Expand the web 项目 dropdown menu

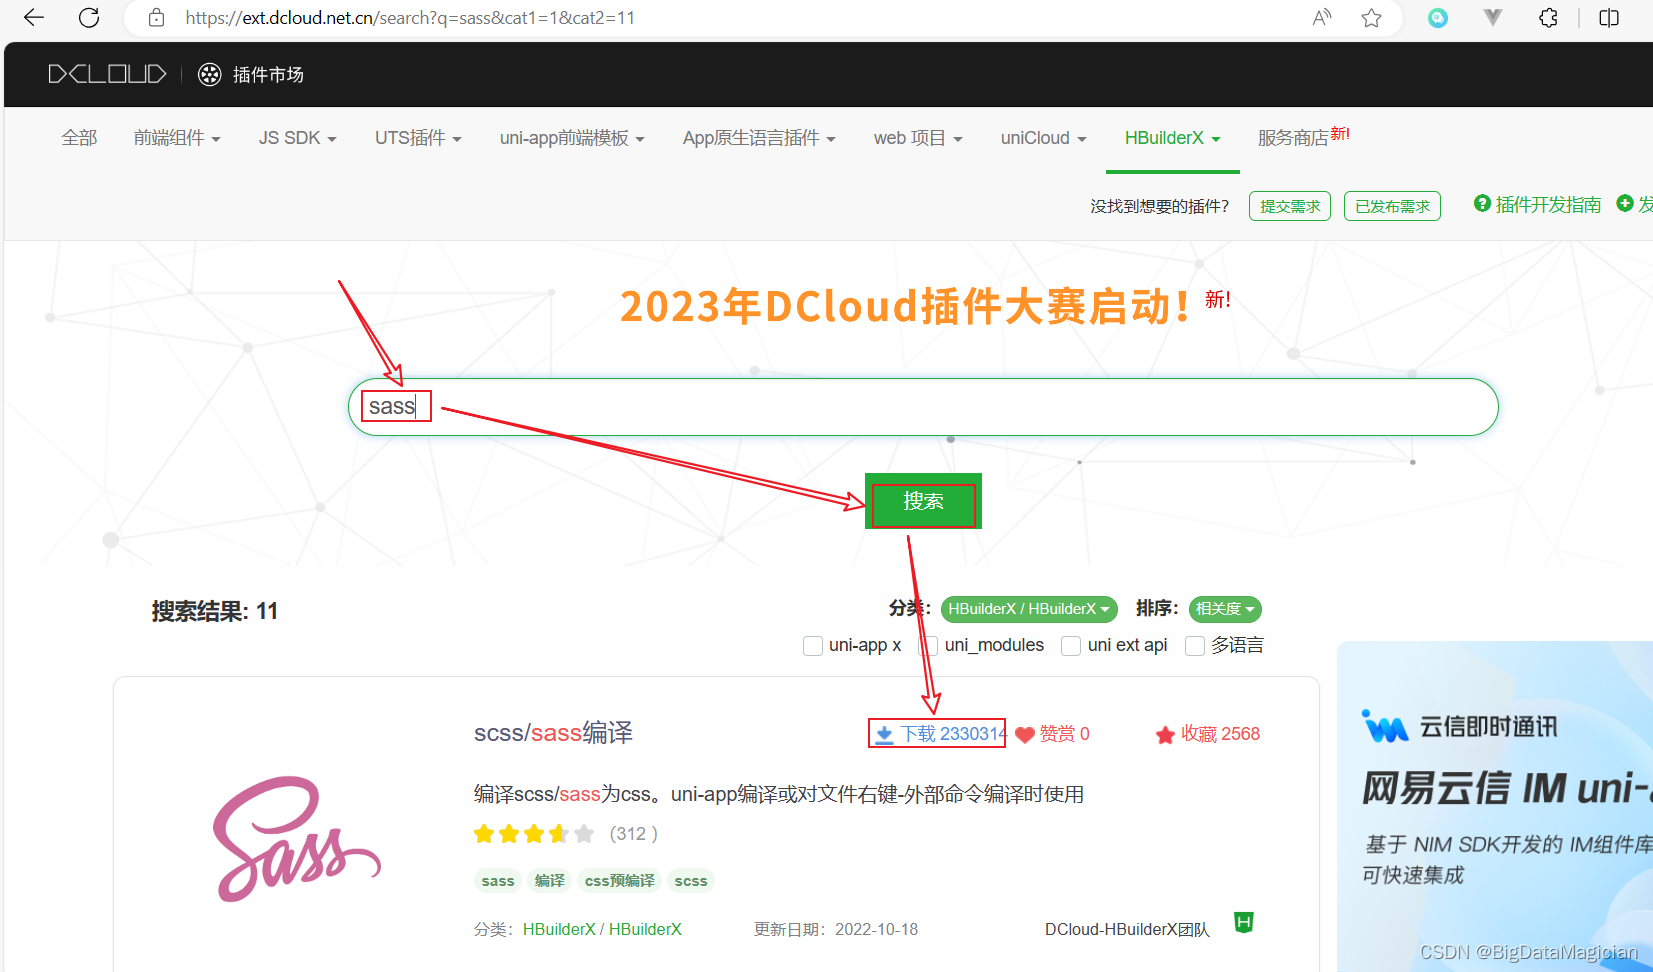coord(918,138)
